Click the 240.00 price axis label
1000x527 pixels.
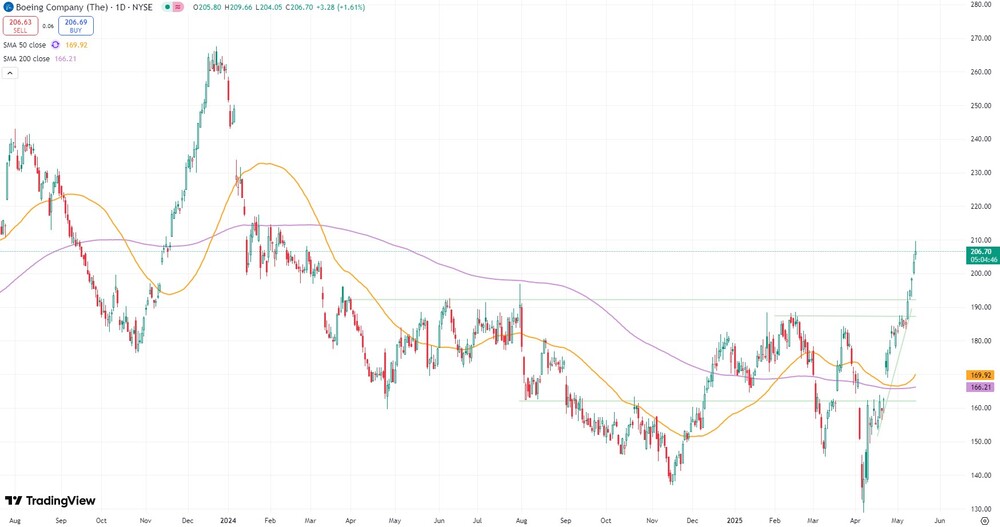(x=980, y=139)
